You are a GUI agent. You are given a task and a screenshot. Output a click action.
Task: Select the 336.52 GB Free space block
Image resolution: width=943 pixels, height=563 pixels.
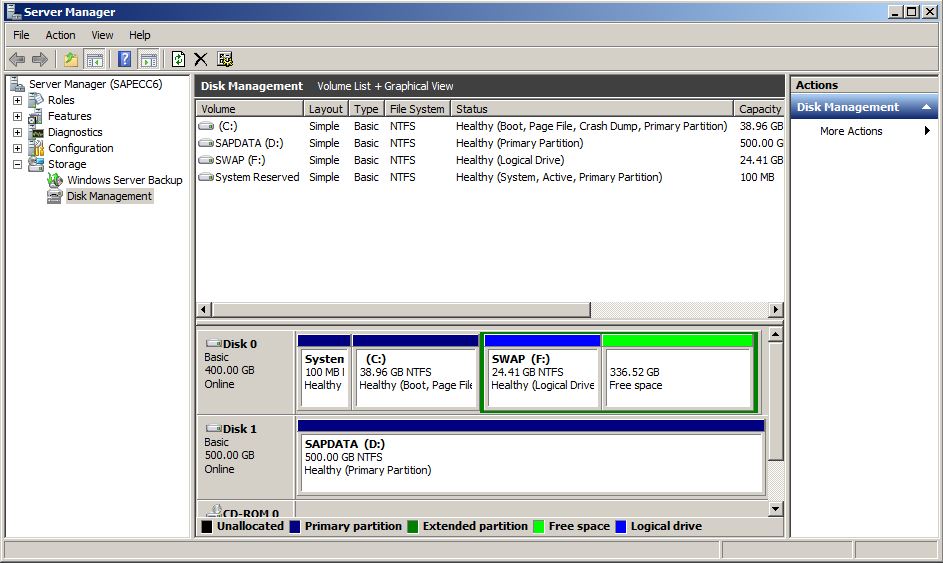click(678, 372)
